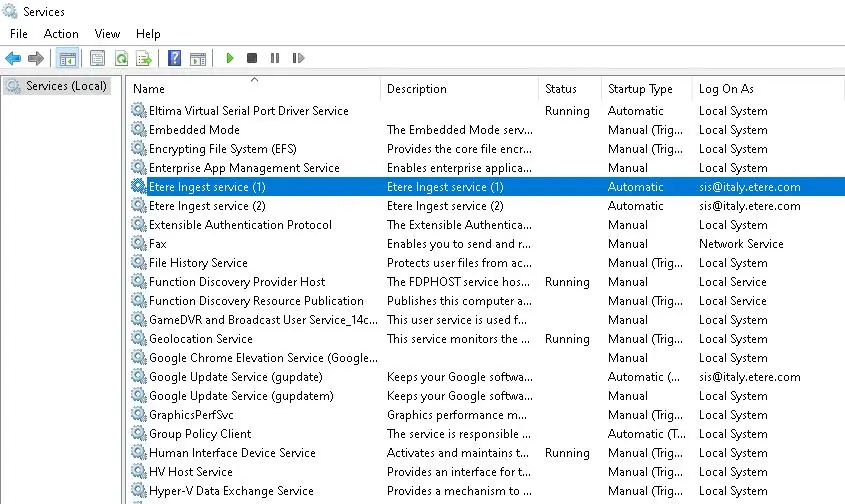845x504 pixels.
Task: Open the Help toolbar icon
Action: tap(174, 59)
